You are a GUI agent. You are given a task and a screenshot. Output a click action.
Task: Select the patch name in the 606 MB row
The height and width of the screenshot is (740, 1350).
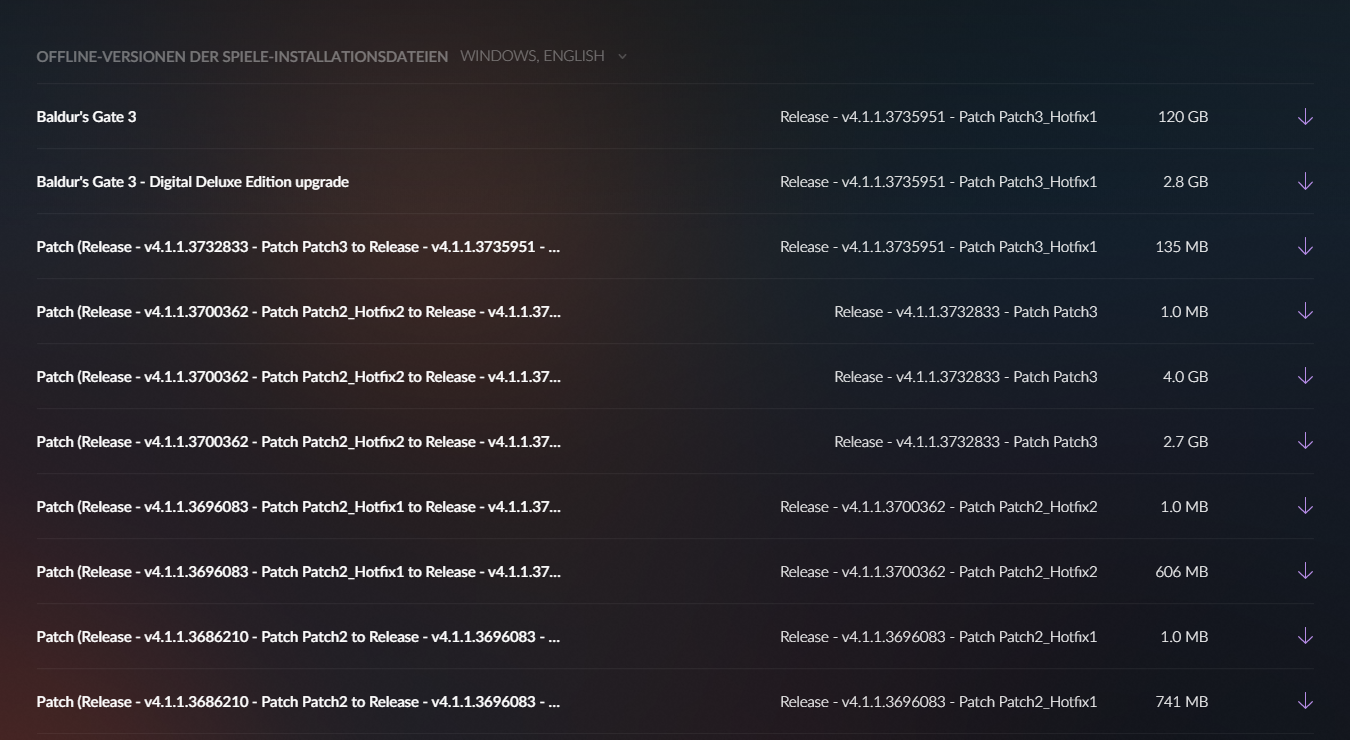click(x=298, y=572)
